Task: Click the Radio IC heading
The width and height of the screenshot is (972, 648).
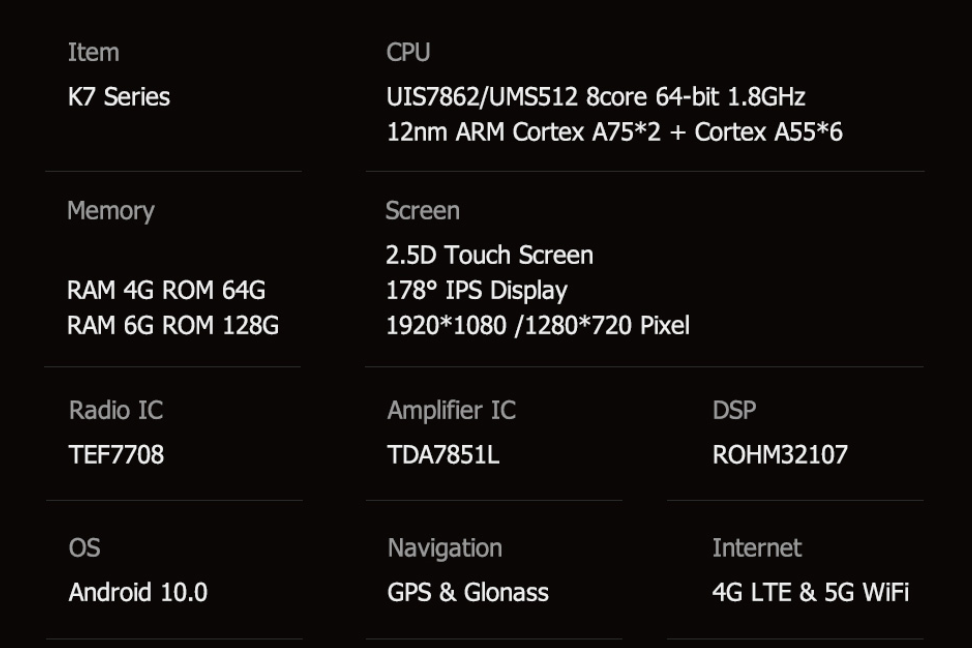Action: coord(115,410)
